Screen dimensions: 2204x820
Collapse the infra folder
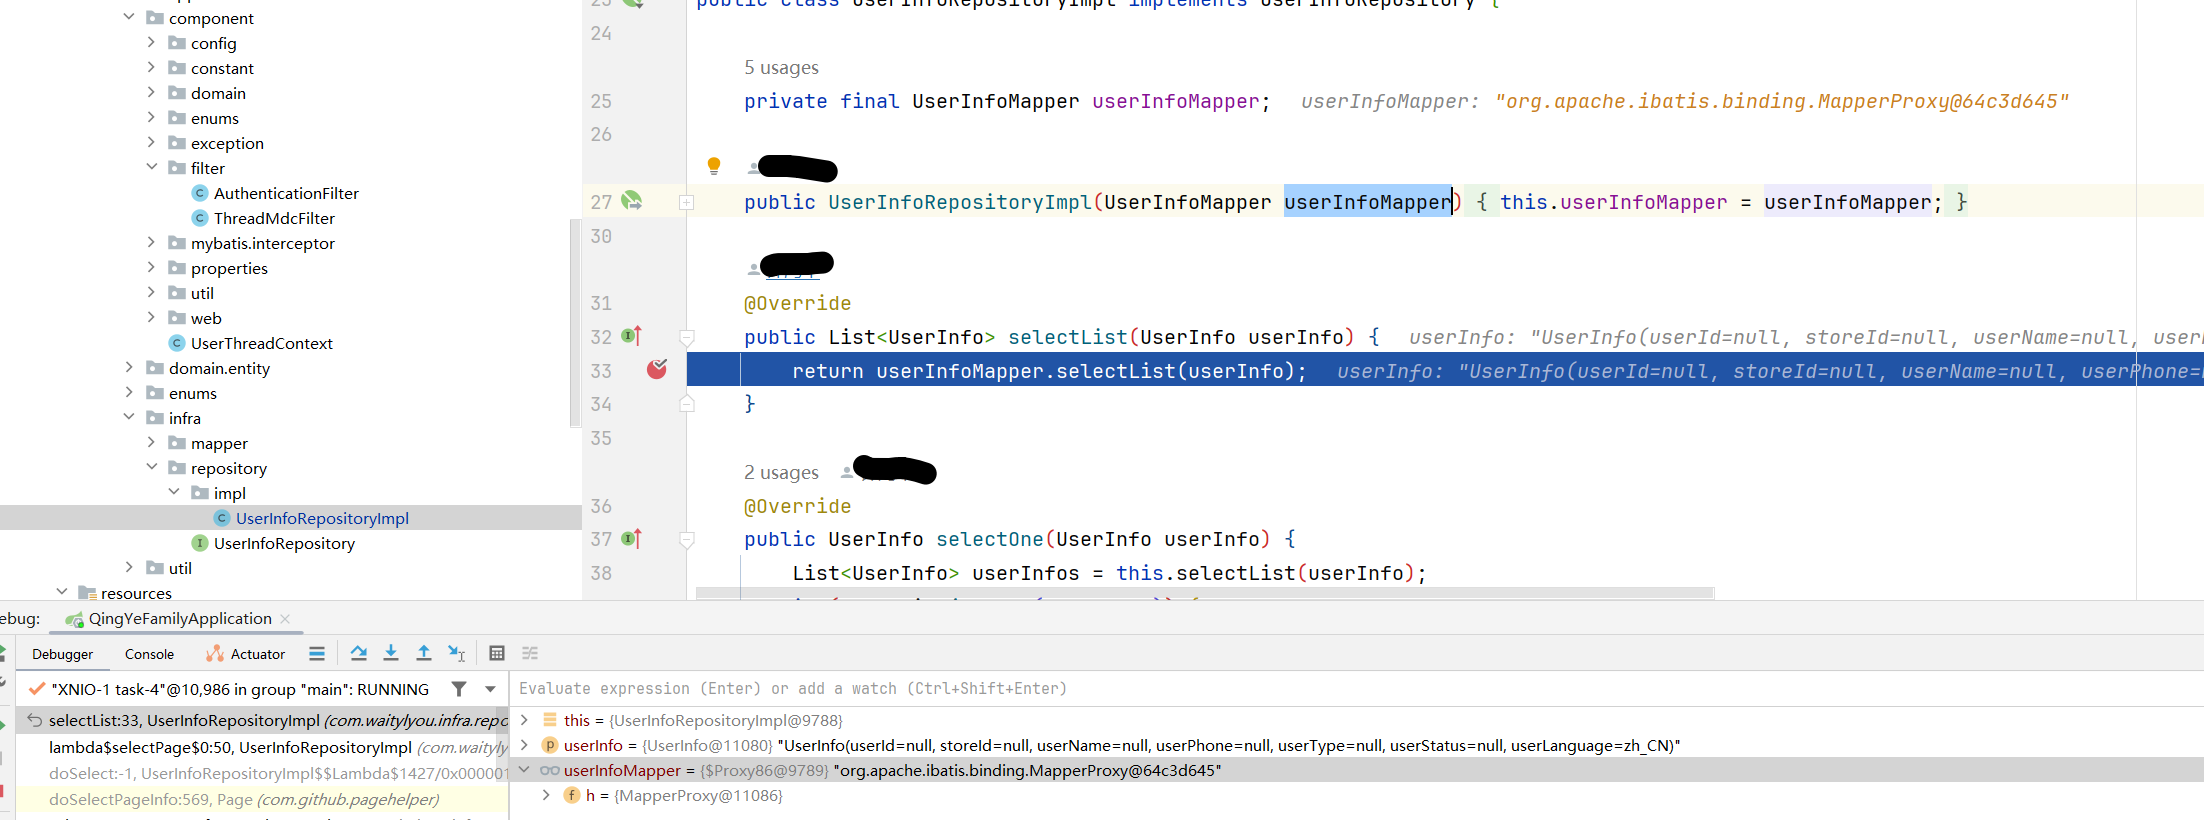(x=129, y=417)
